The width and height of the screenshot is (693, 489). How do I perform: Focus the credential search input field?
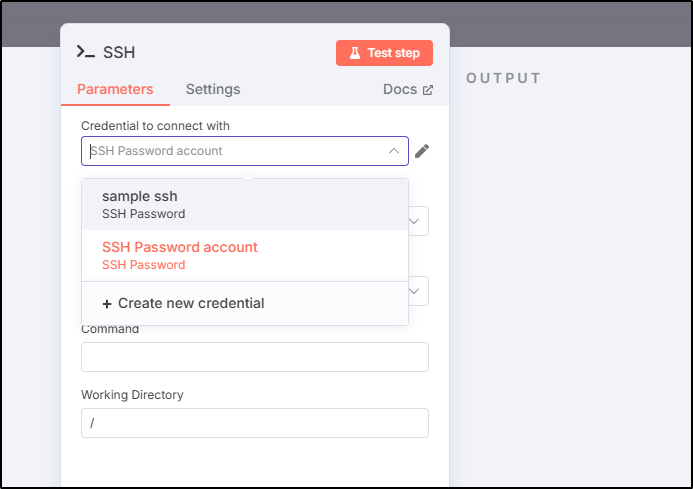[x=238, y=151]
